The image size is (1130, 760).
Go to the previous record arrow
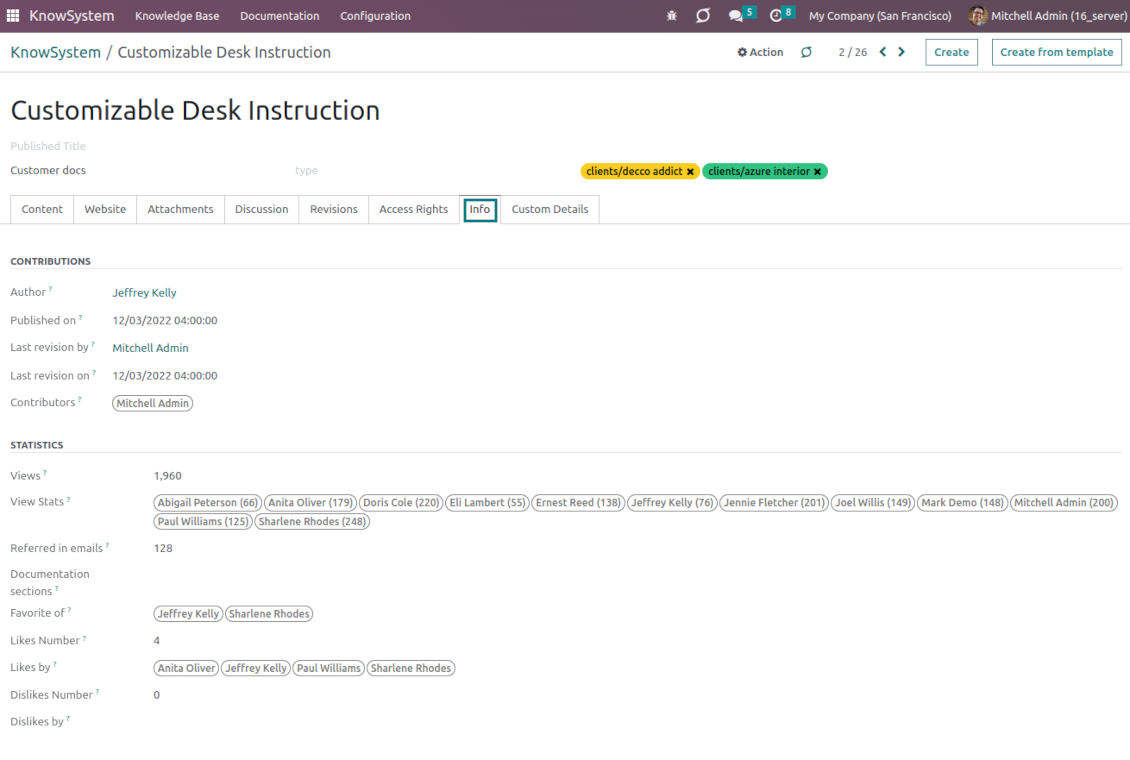click(x=883, y=52)
